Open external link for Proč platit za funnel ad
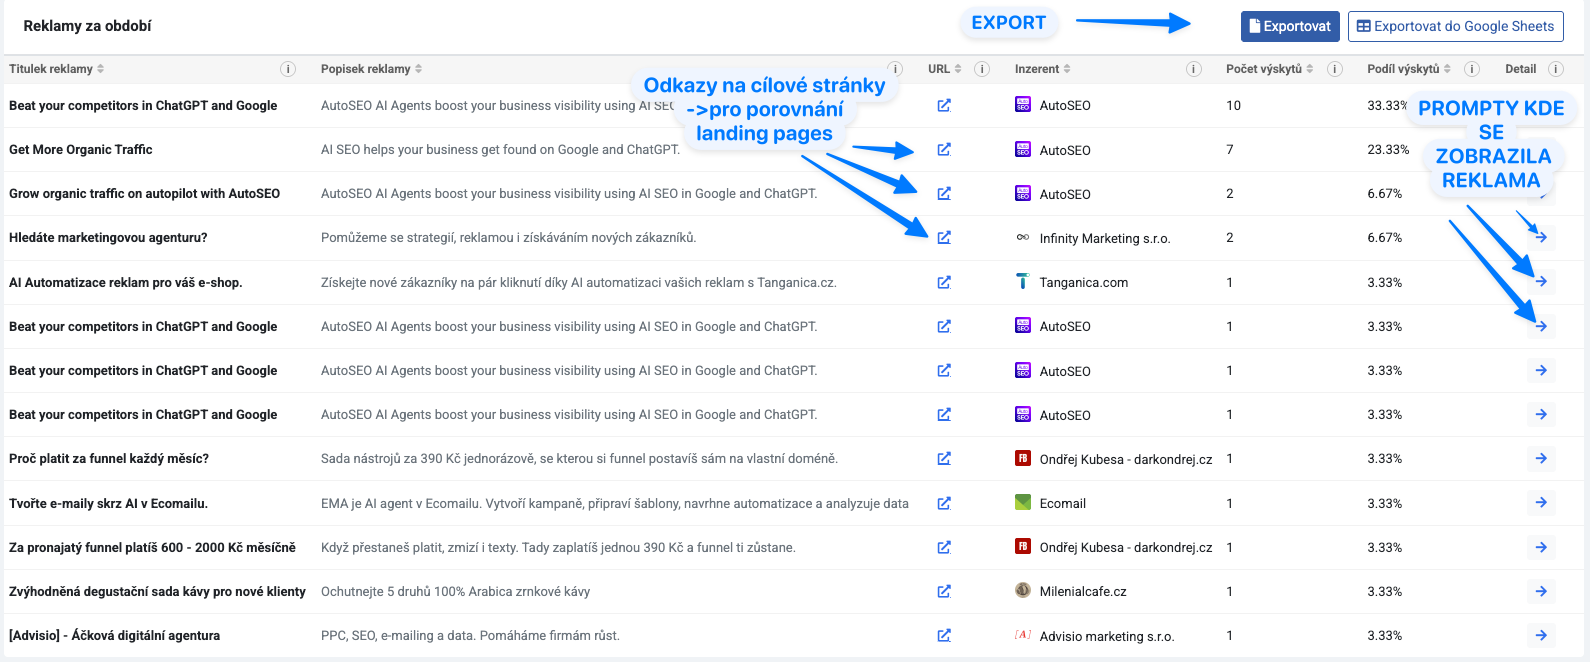This screenshot has height=662, width=1590. (943, 459)
